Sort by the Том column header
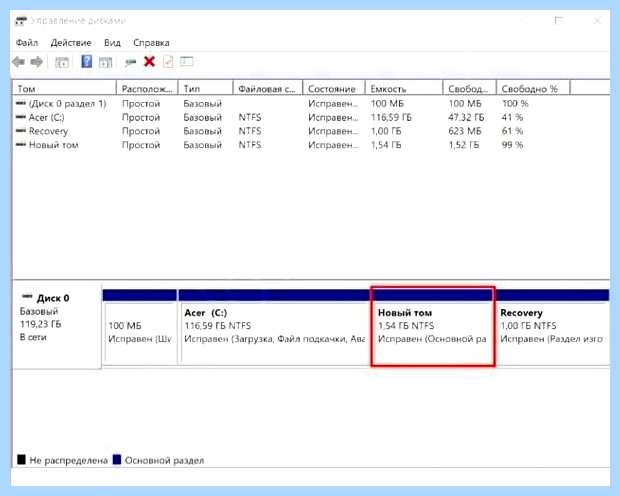Viewport: 620px width, 496px height. [65, 89]
